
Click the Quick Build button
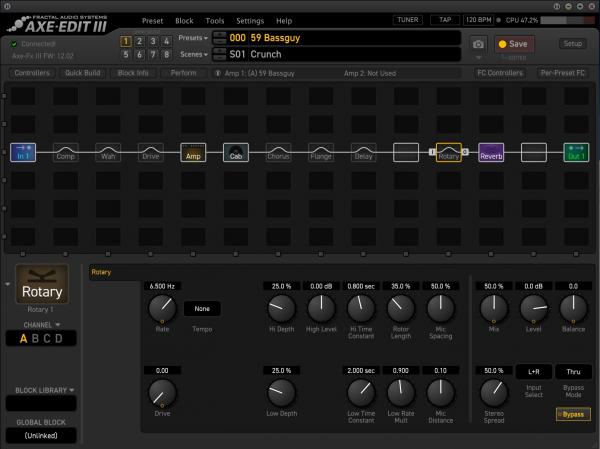click(83, 73)
